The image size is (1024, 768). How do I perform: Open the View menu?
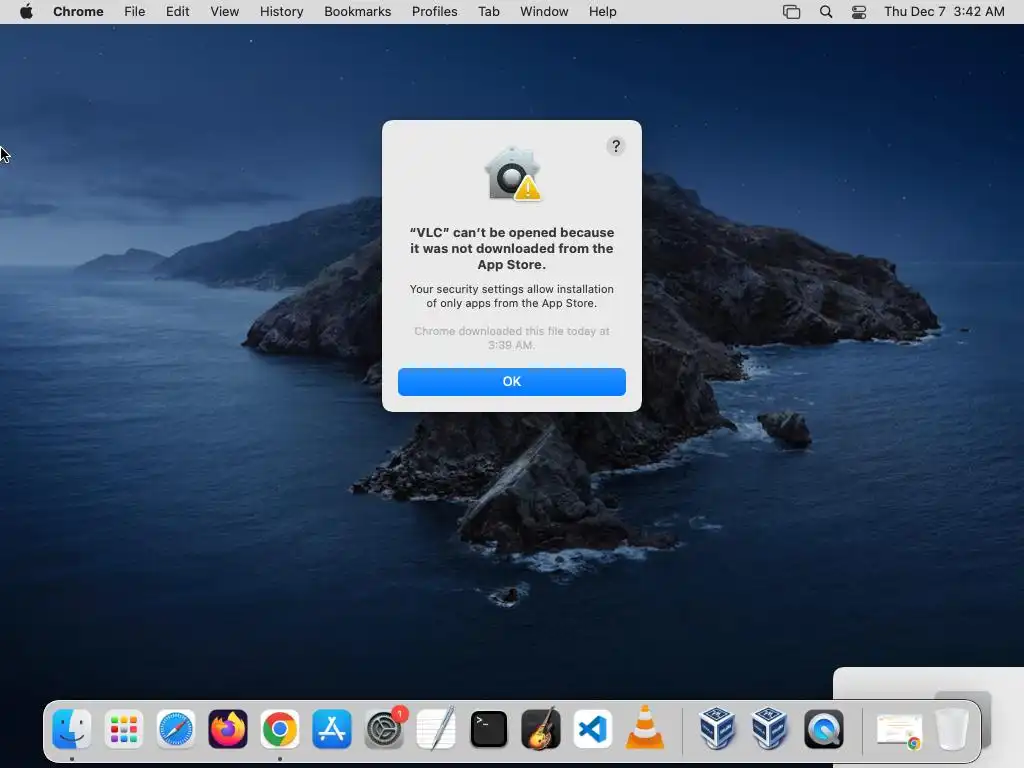224,12
